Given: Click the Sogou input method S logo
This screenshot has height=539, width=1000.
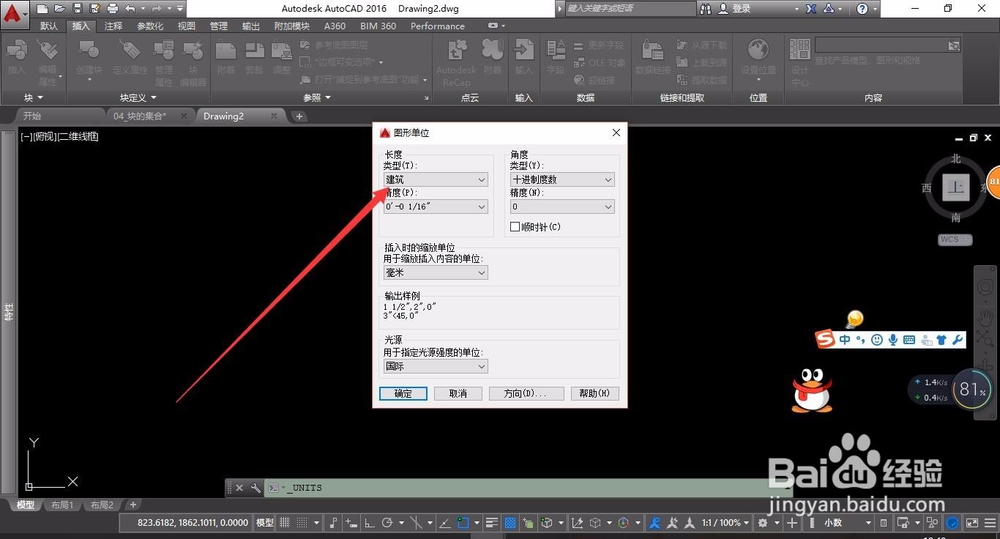Looking at the screenshot, I should [x=825, y=339].
